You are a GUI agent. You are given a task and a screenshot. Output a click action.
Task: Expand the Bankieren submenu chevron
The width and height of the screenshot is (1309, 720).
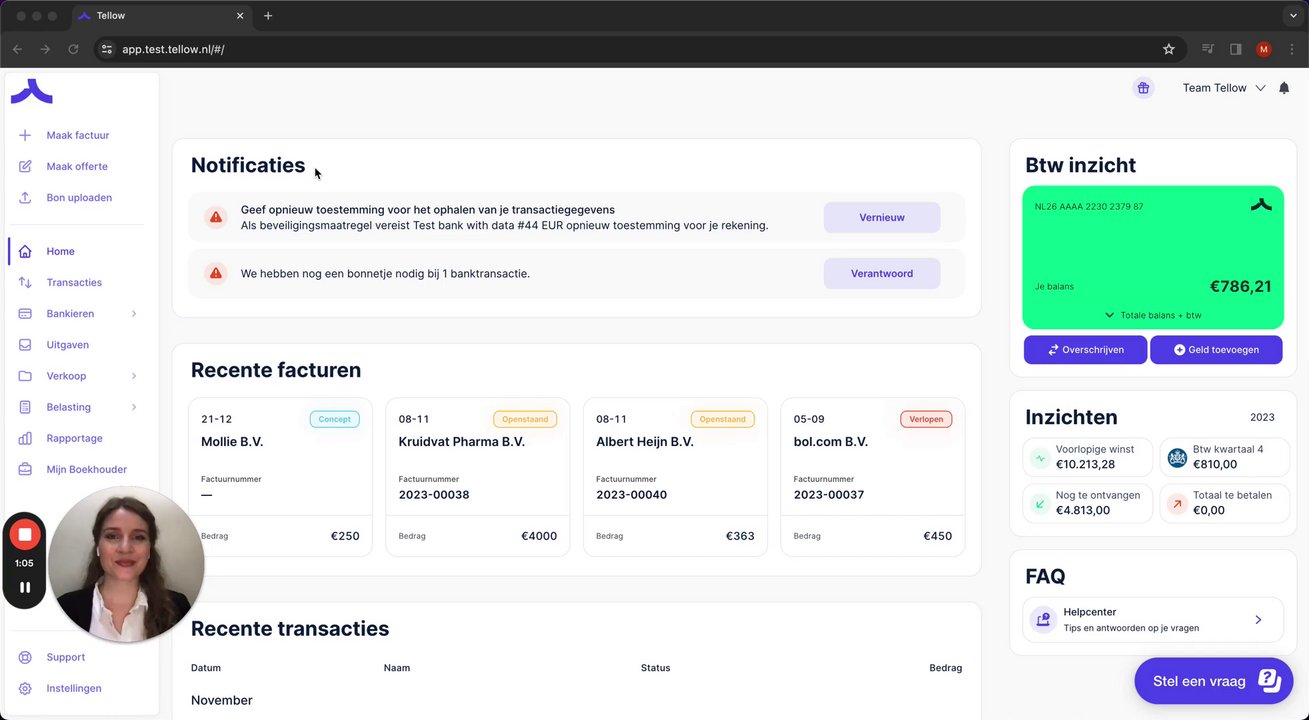134,314
